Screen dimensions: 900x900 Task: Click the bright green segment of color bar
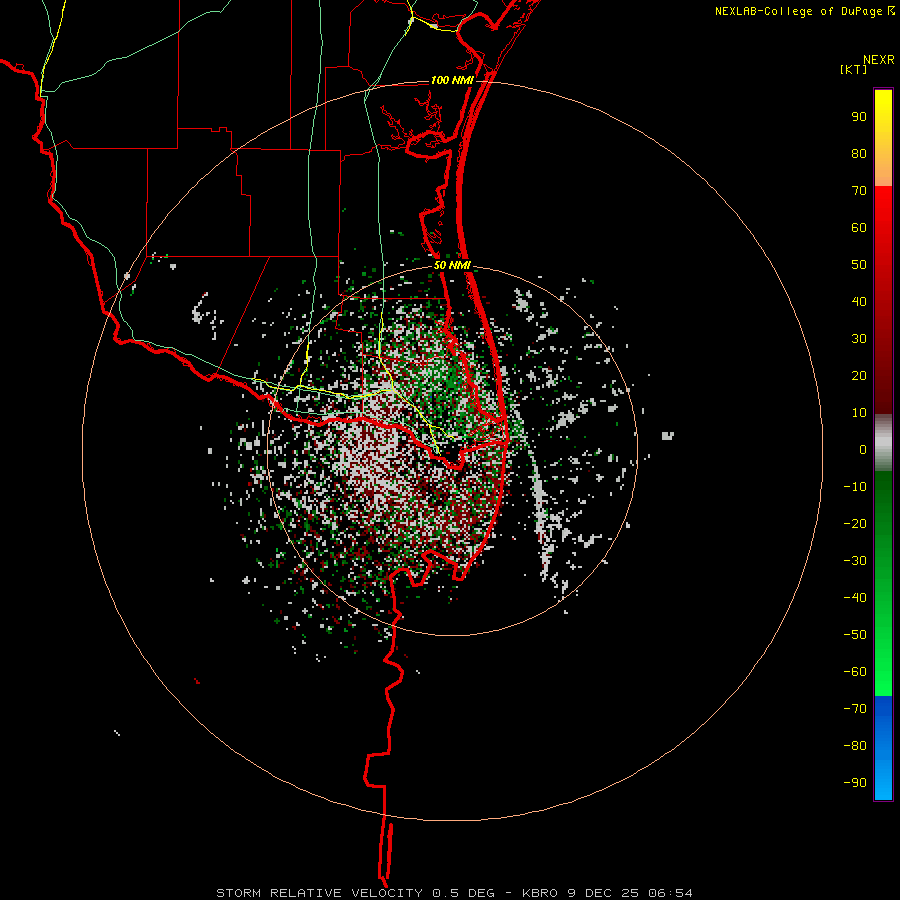883,584
